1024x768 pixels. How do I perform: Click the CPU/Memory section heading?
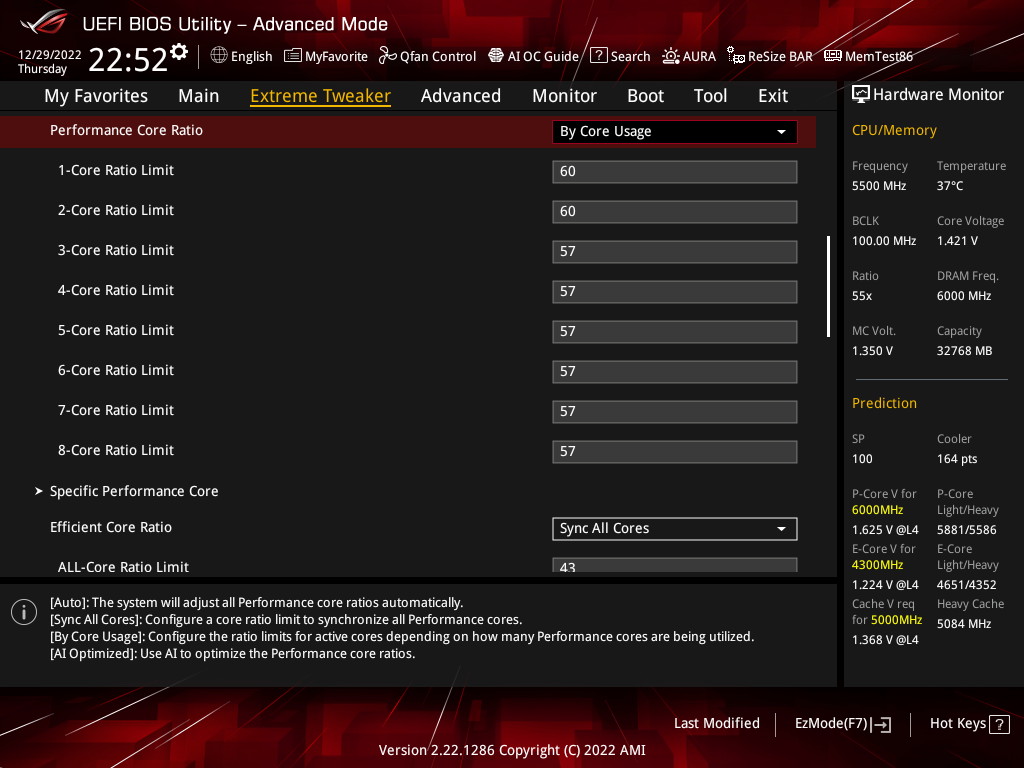point(894,130)
